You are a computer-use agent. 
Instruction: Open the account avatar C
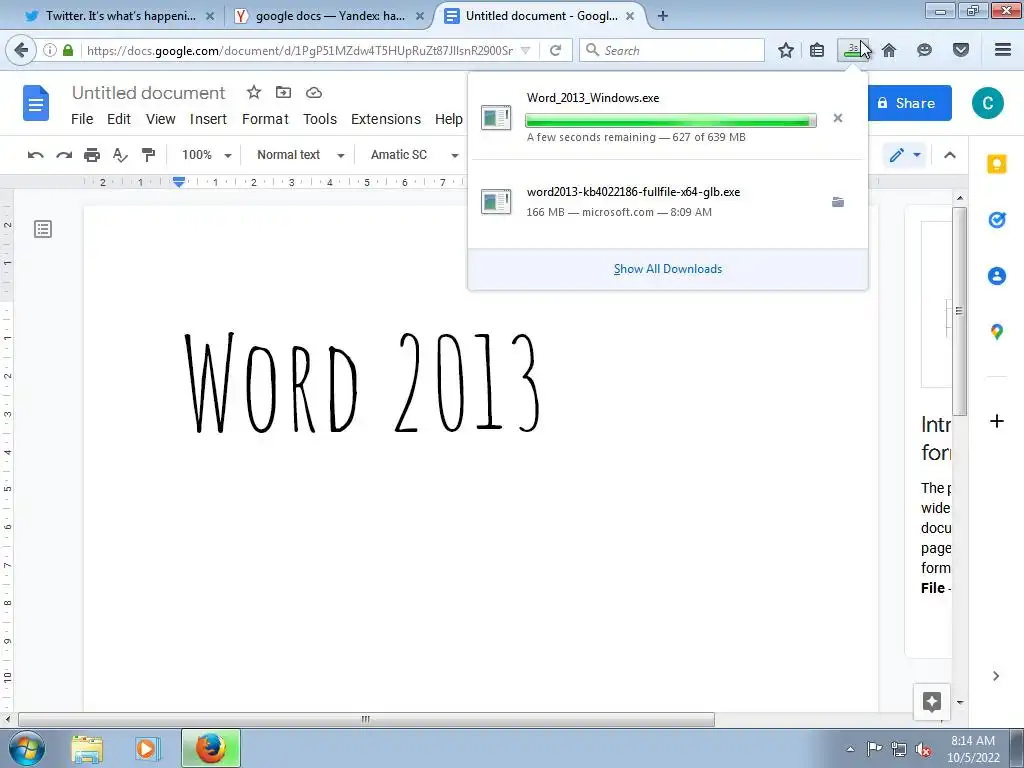[987, 103]
